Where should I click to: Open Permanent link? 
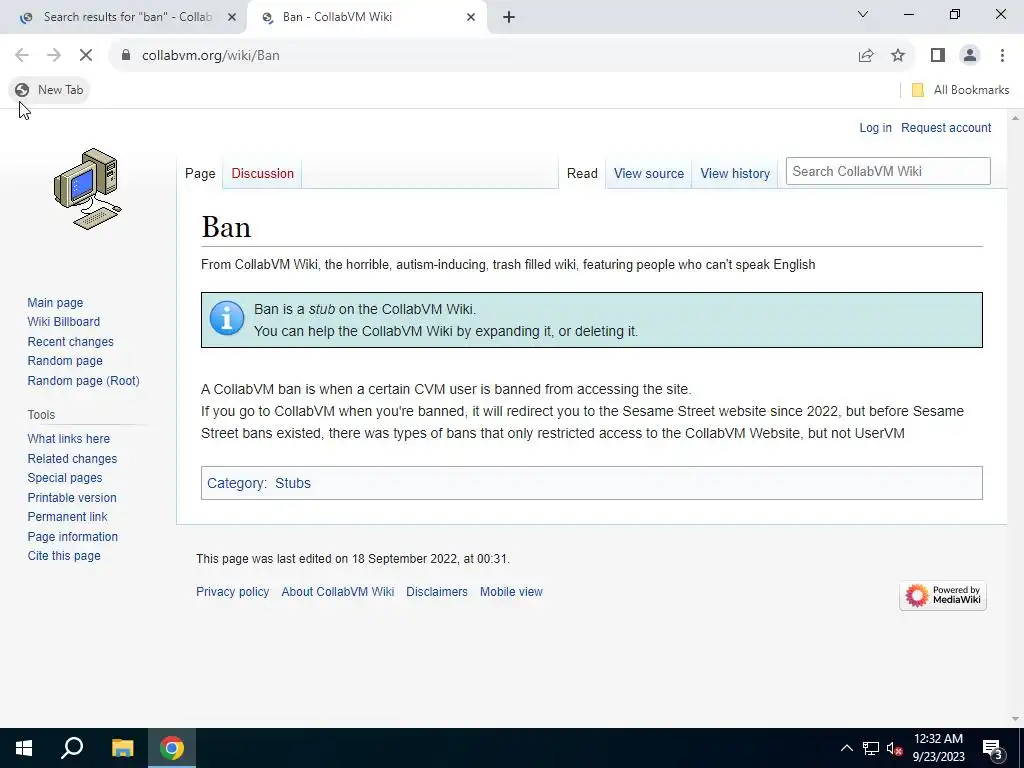pos(67,517)
